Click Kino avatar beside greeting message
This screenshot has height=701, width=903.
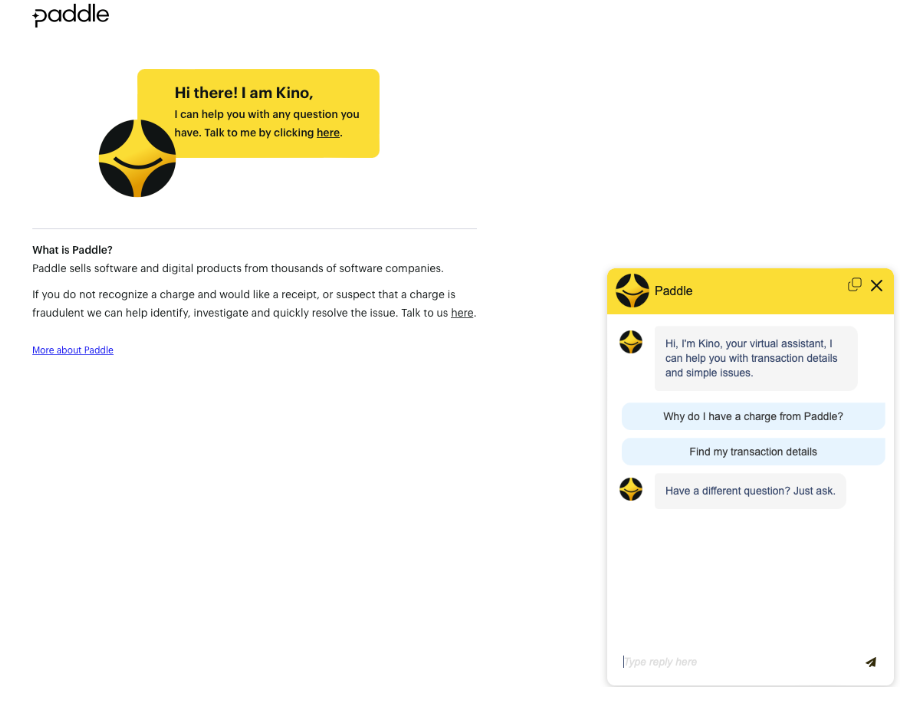(631, 342)
